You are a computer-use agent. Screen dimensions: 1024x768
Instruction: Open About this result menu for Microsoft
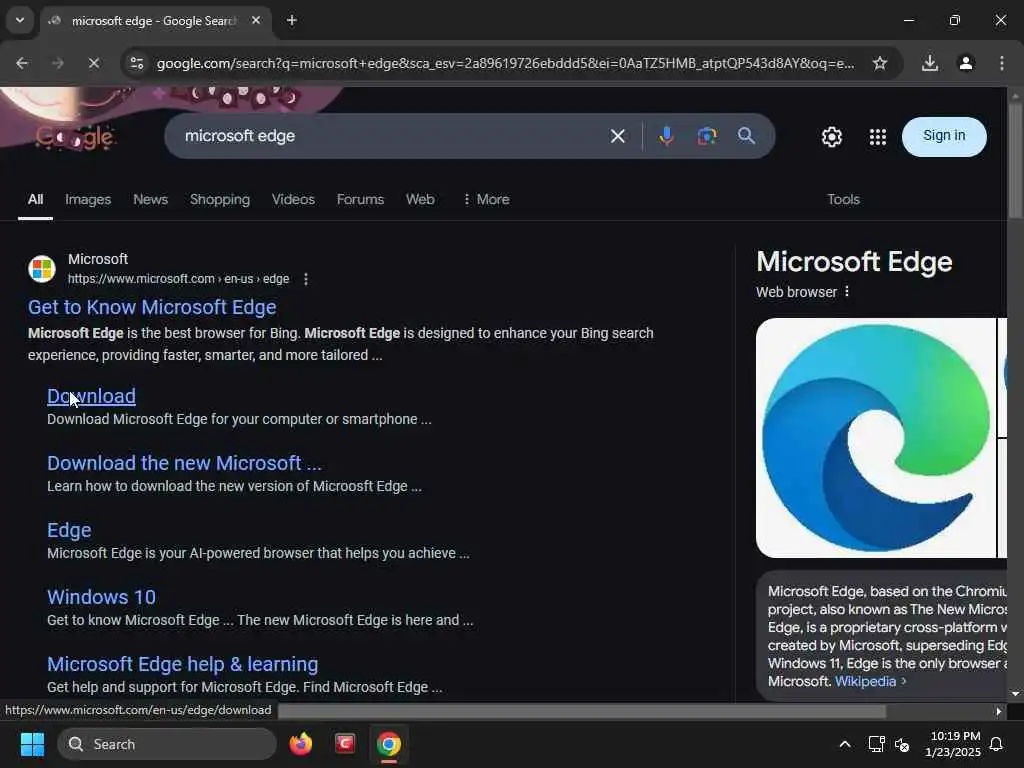(306, 279)
